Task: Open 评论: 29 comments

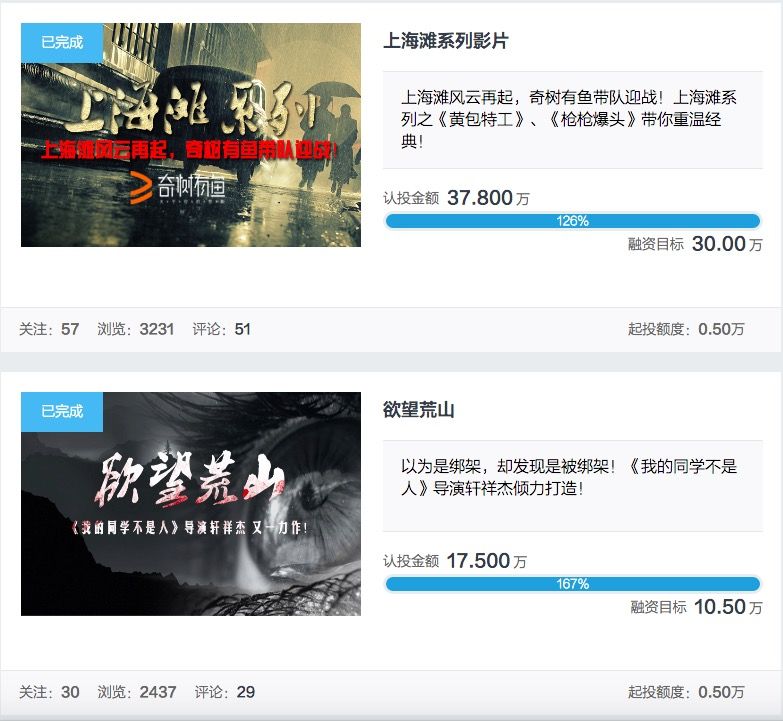Action: pos(225,692)
